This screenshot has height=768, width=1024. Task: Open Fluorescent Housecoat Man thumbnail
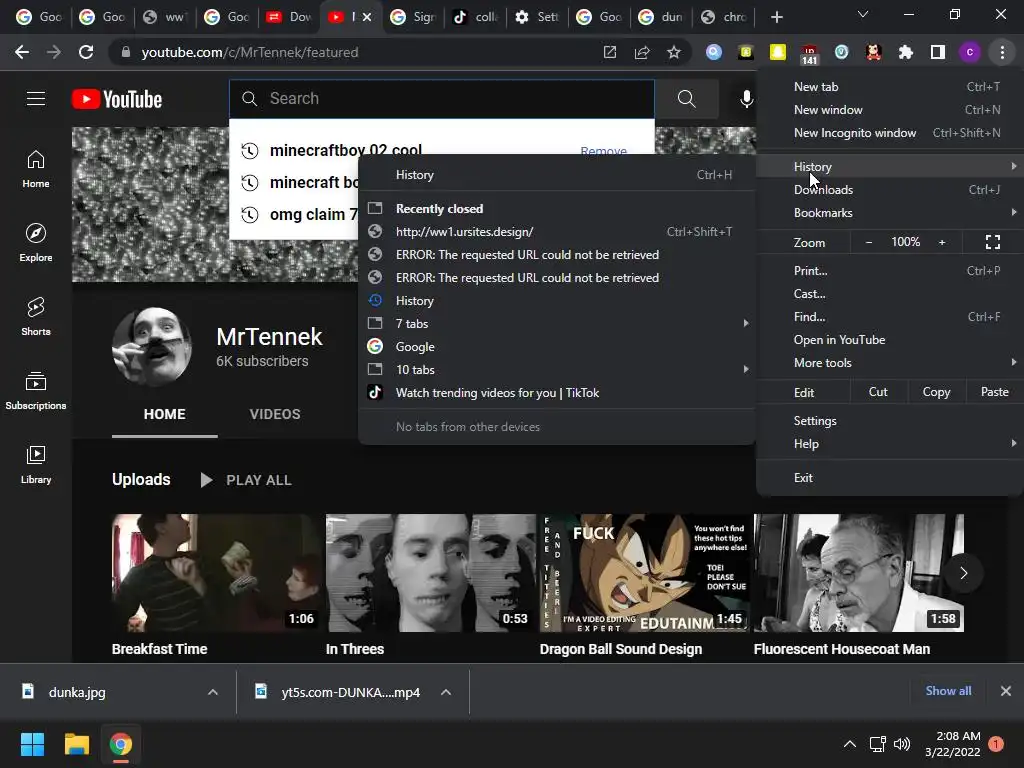[x=859, y=573]
